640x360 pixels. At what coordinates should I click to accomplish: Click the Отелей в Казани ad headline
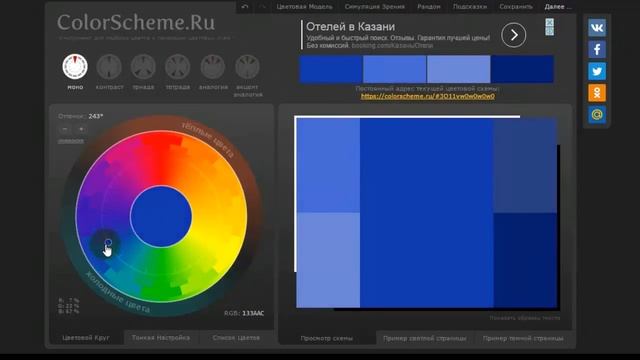click(x=351, y=27)
